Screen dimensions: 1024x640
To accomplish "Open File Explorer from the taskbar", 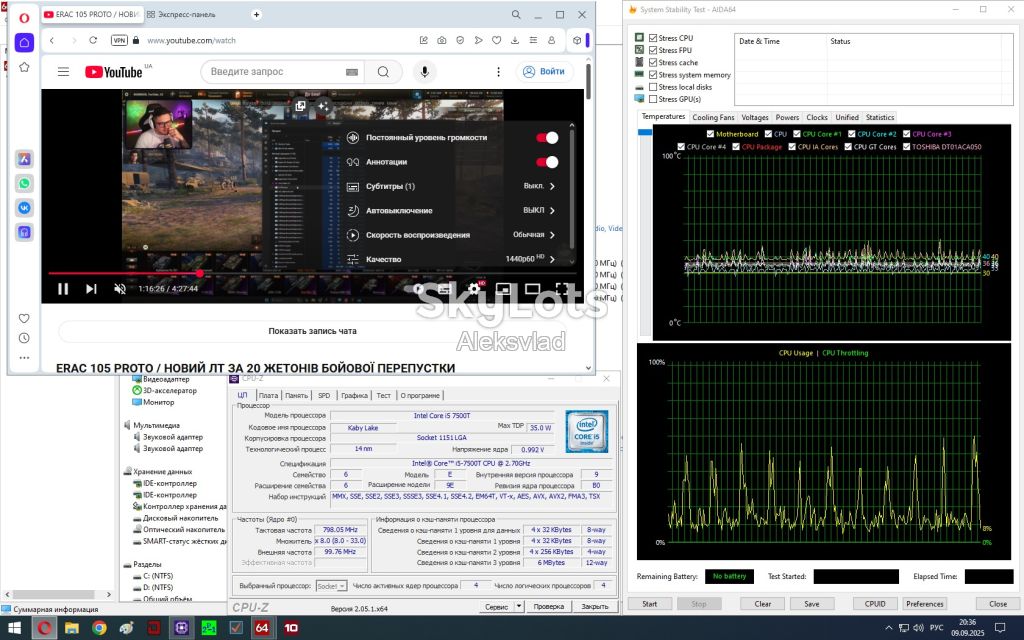I will tap(71, 628).
